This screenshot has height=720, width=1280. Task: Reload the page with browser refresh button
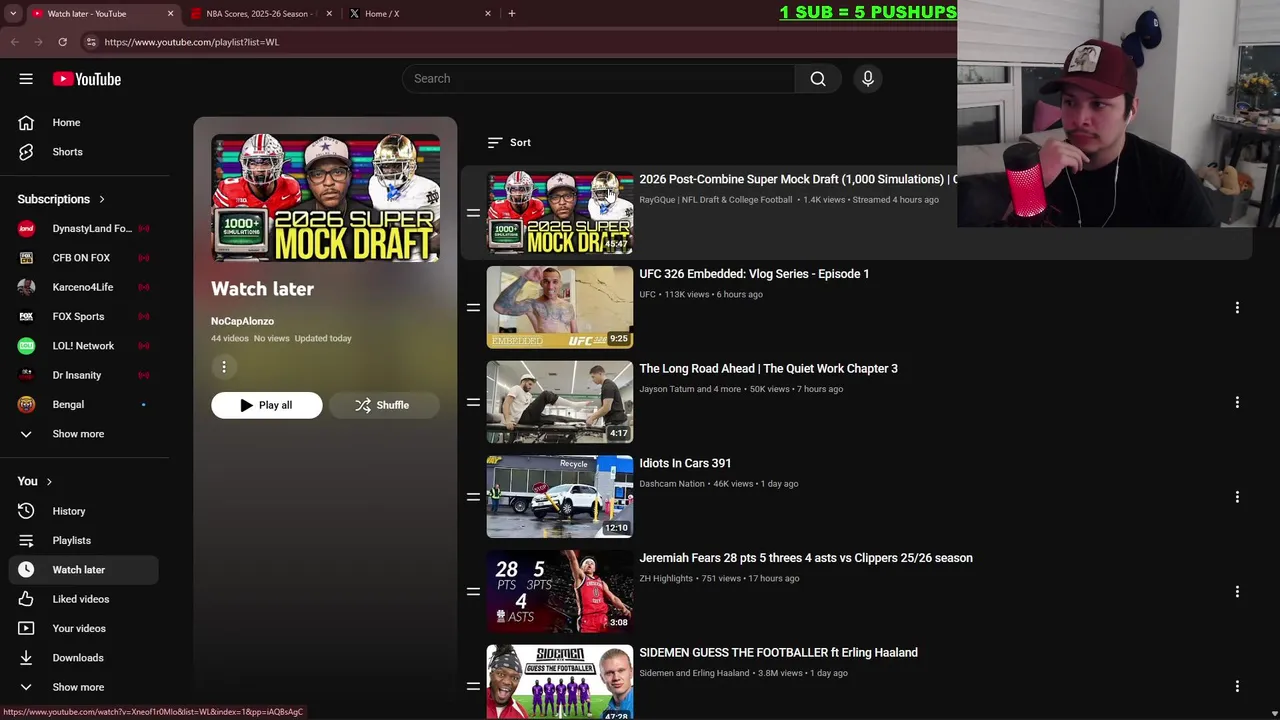click(x=62, y=42)
